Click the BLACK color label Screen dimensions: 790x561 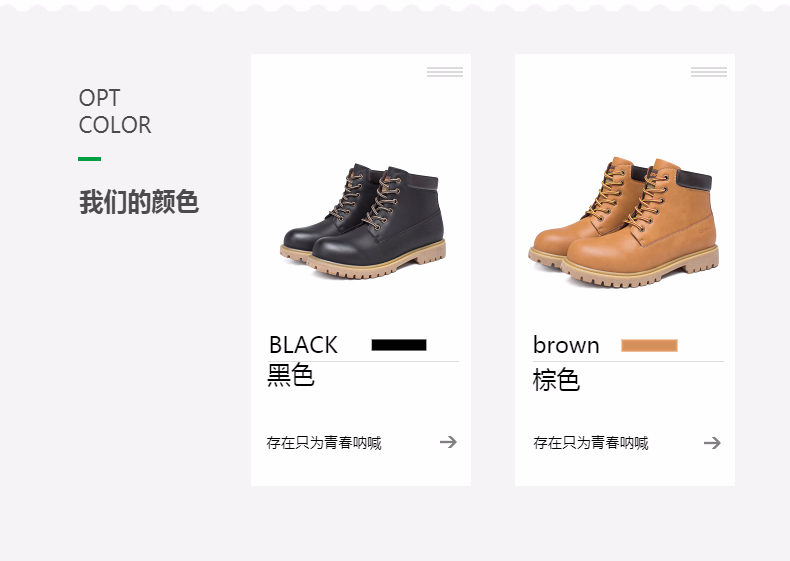pos(303,345)
